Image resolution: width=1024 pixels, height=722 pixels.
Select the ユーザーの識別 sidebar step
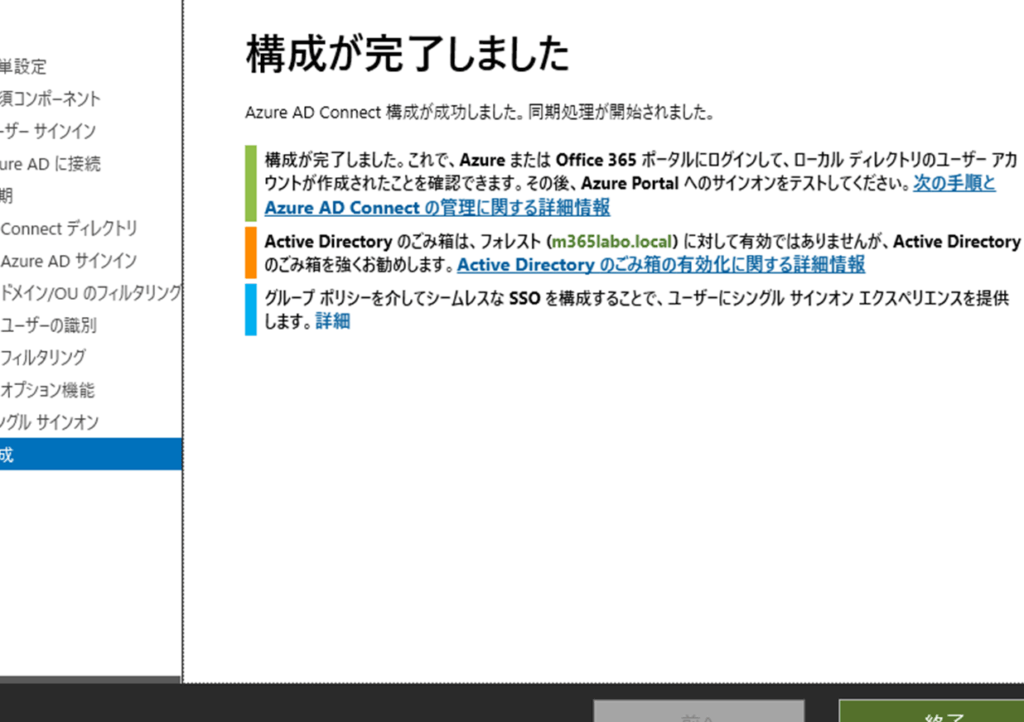(x=48, y=325)
